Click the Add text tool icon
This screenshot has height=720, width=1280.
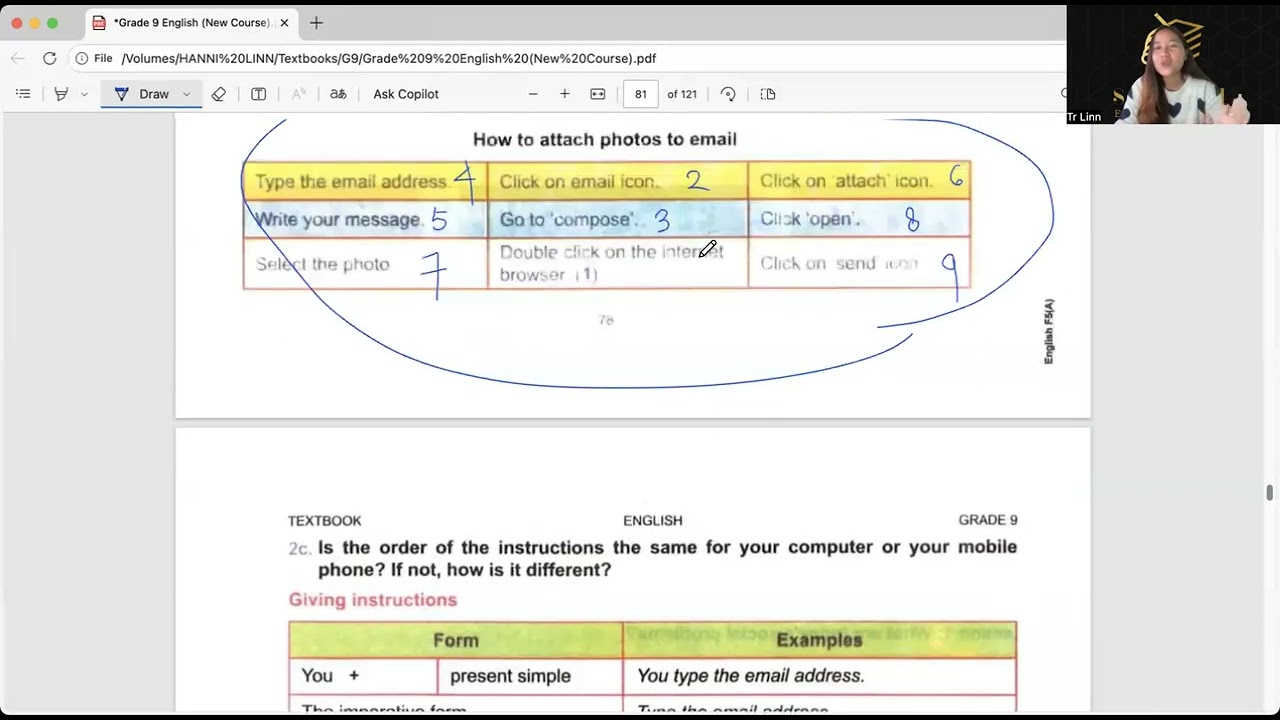click(x=258, y=94)
